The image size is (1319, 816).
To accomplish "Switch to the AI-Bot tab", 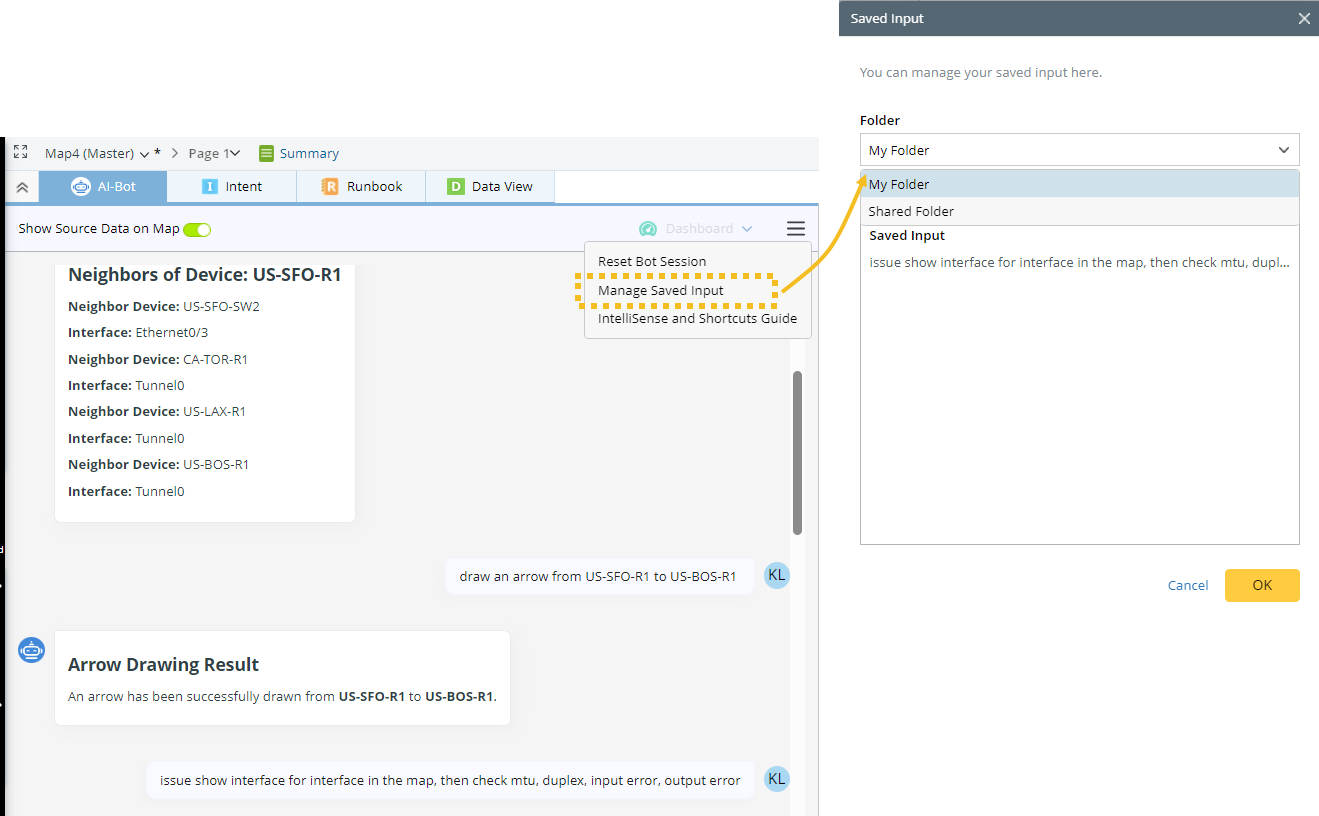I will point(103,187).
